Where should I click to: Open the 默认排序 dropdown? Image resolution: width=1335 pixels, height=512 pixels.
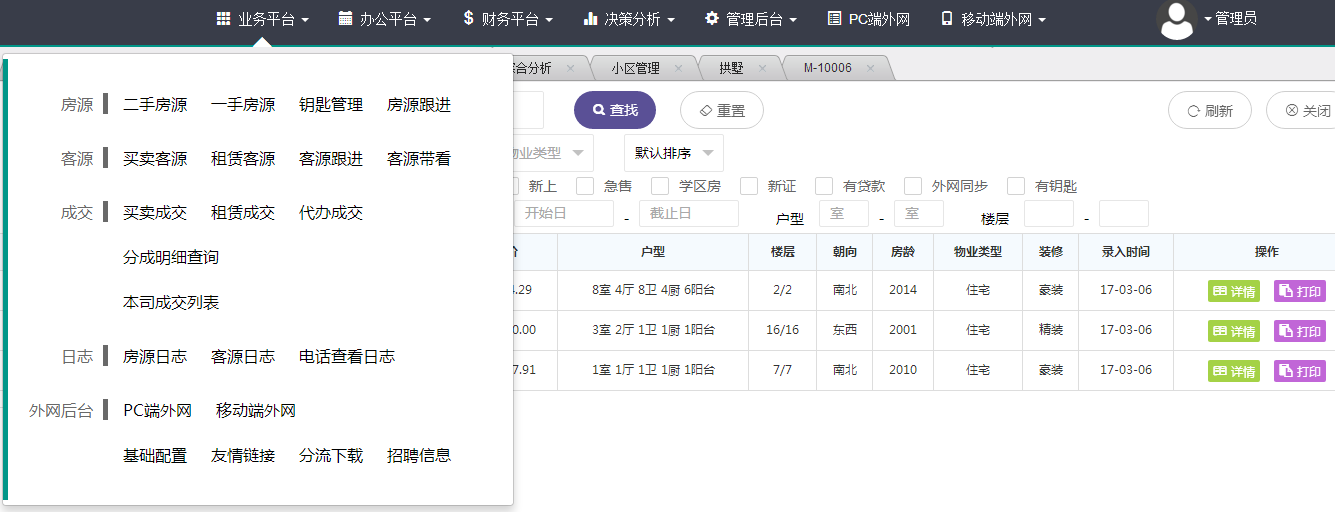click(x=674, y=153)
